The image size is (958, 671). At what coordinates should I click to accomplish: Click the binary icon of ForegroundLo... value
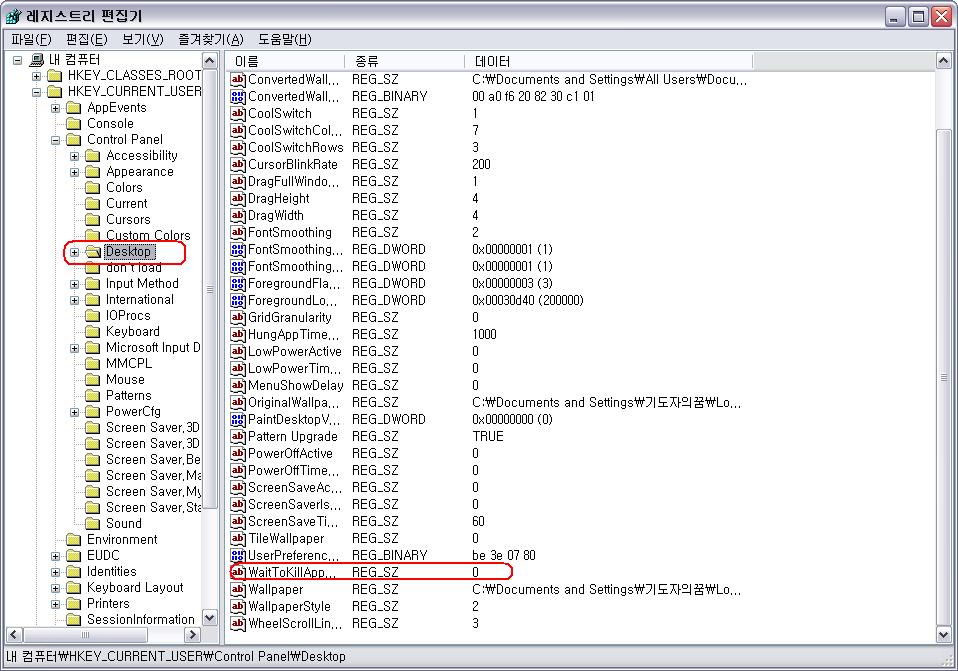238,301
